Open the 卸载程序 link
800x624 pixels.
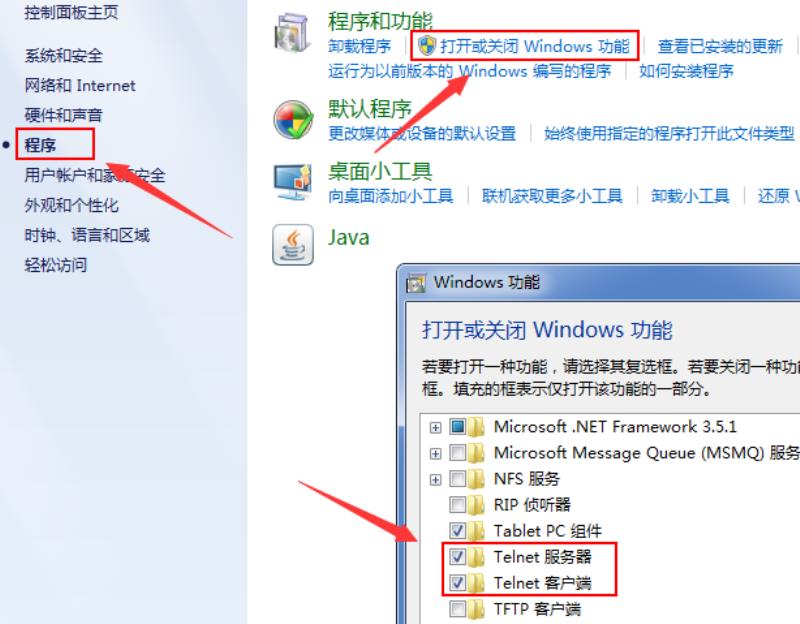tap(360, 46)
